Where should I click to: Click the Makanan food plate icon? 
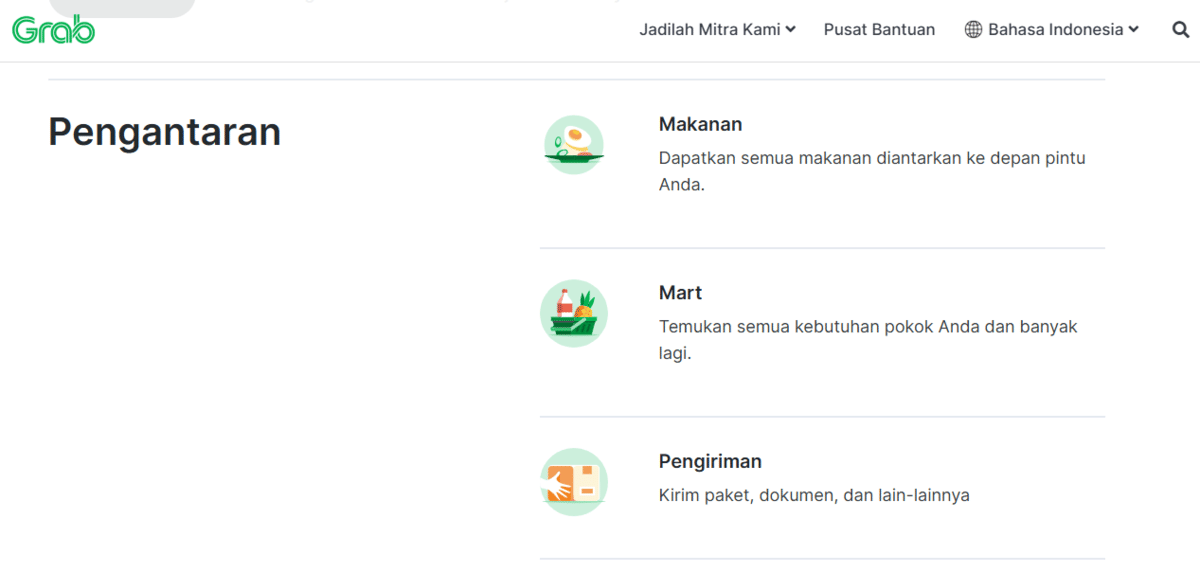(x=574, y=145)
